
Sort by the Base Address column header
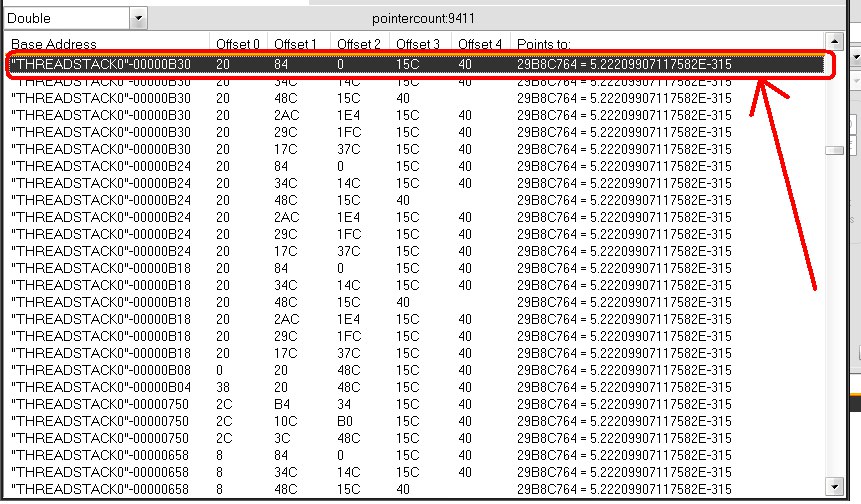coord(55,44)
